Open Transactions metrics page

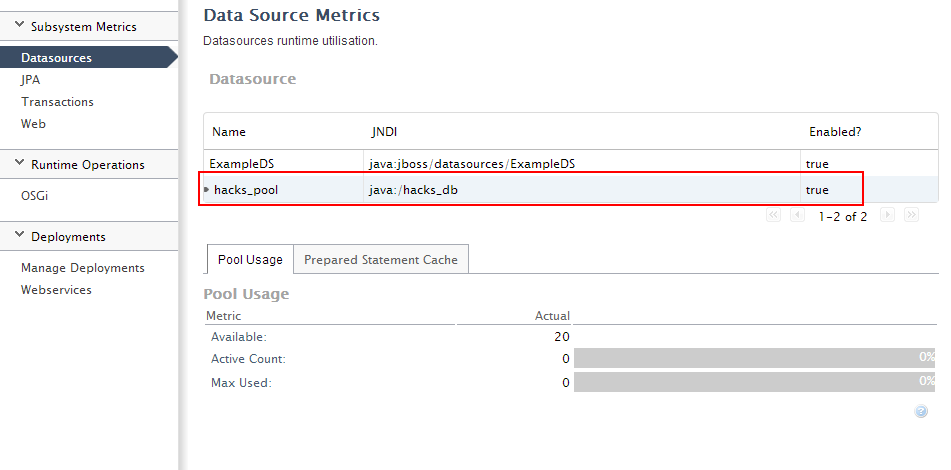pos(57,102)
